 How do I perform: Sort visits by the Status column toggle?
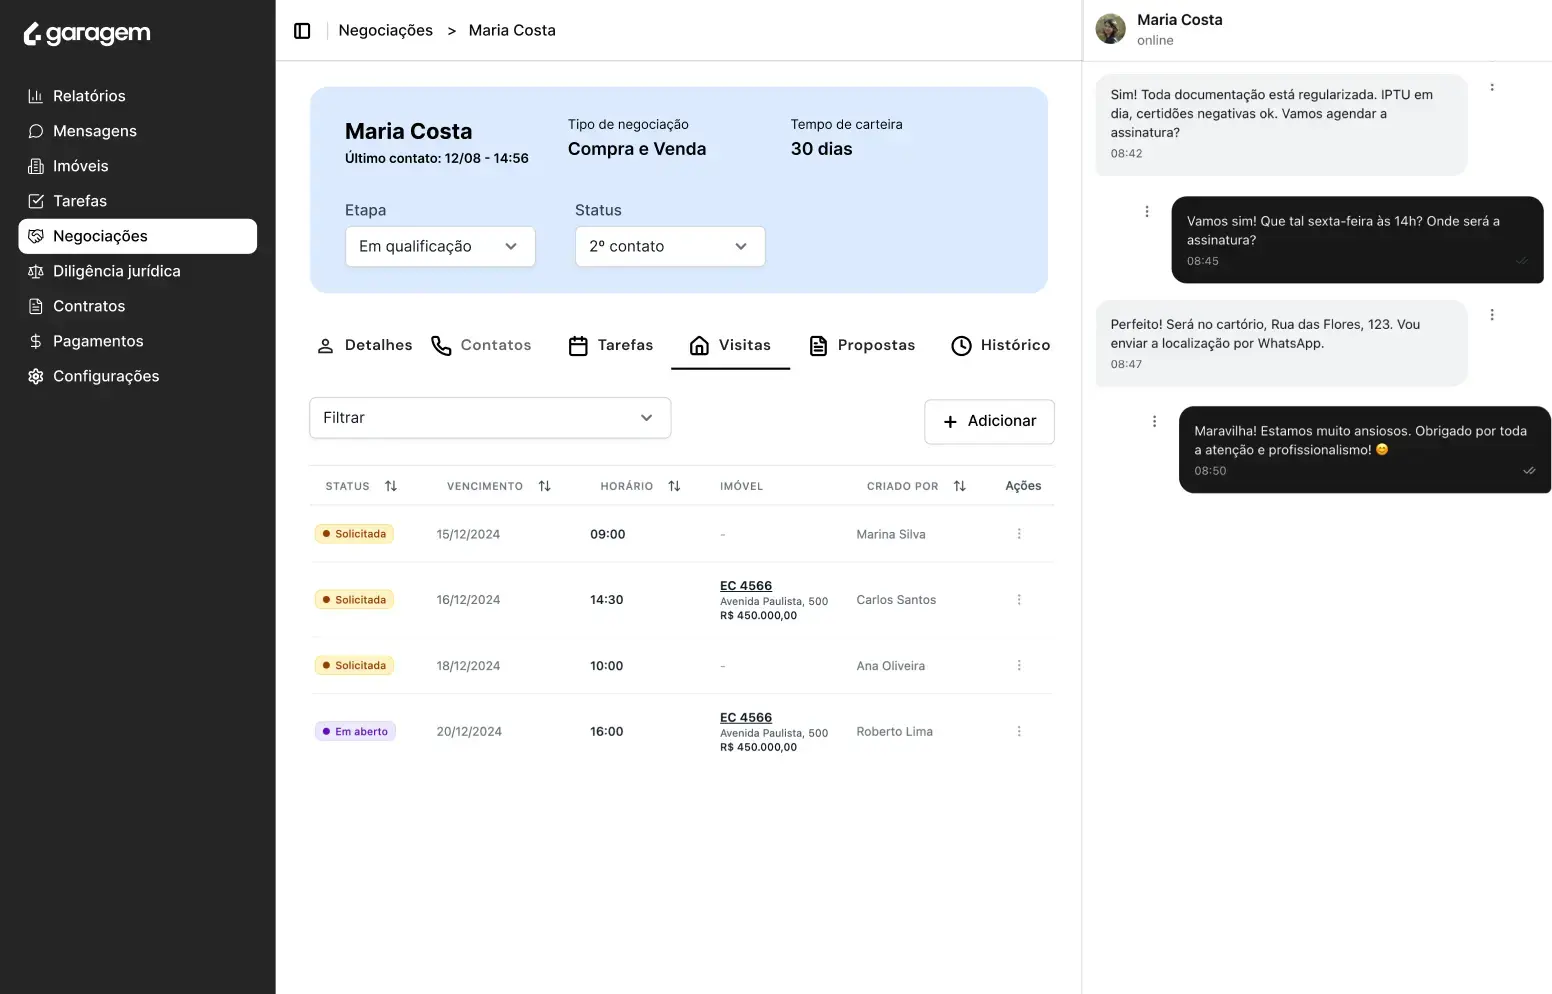tap(391, 485)
